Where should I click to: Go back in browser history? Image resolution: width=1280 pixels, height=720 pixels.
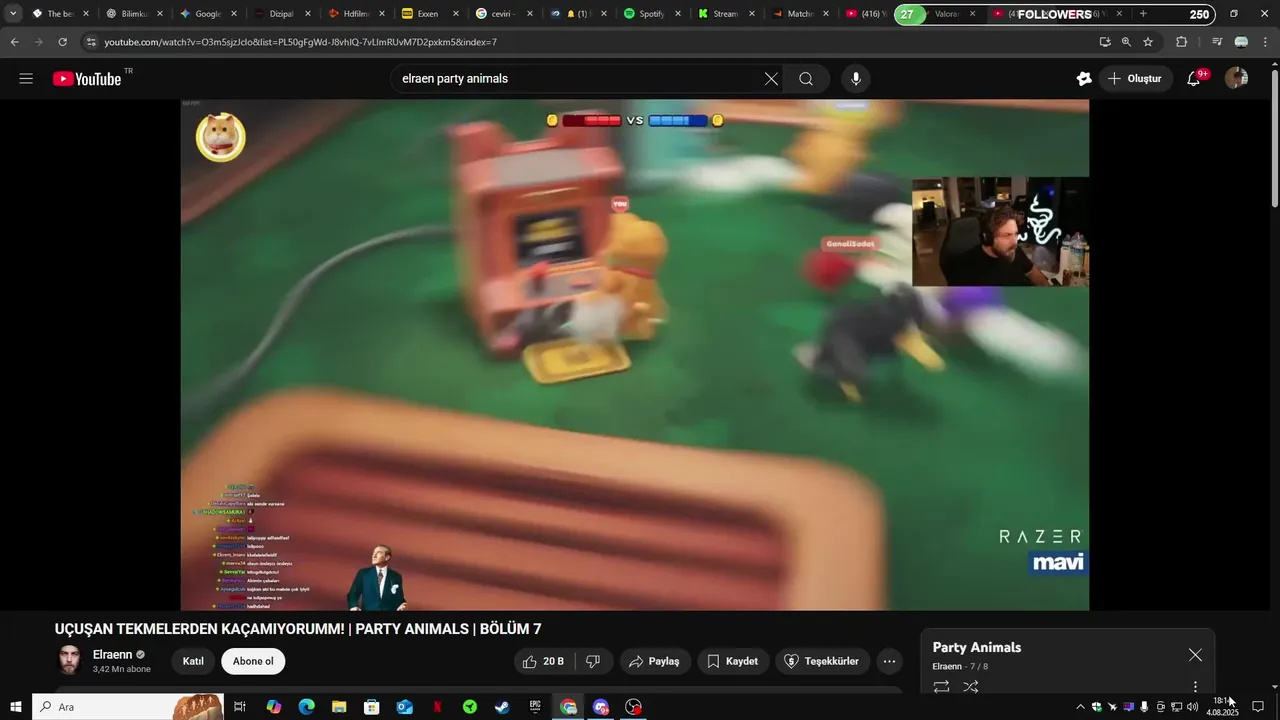[x=14, y=42]
